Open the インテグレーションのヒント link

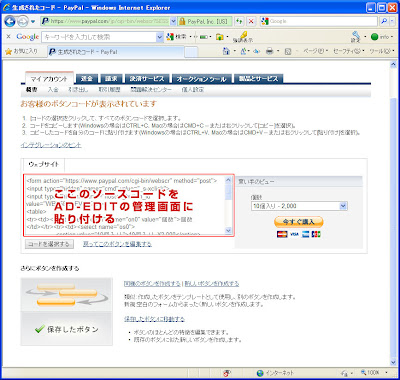click(x=51, y=145)
